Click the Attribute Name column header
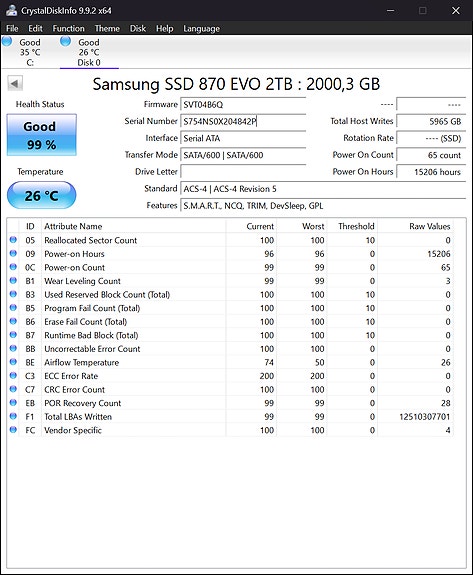The width and height of the screenshot is (473, 575). click(x=133, y=226)
